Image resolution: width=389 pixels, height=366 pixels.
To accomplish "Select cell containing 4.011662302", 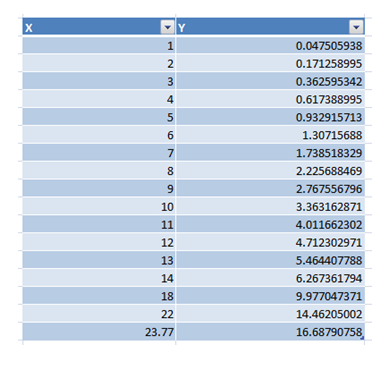I will click(x=270, y=224).
